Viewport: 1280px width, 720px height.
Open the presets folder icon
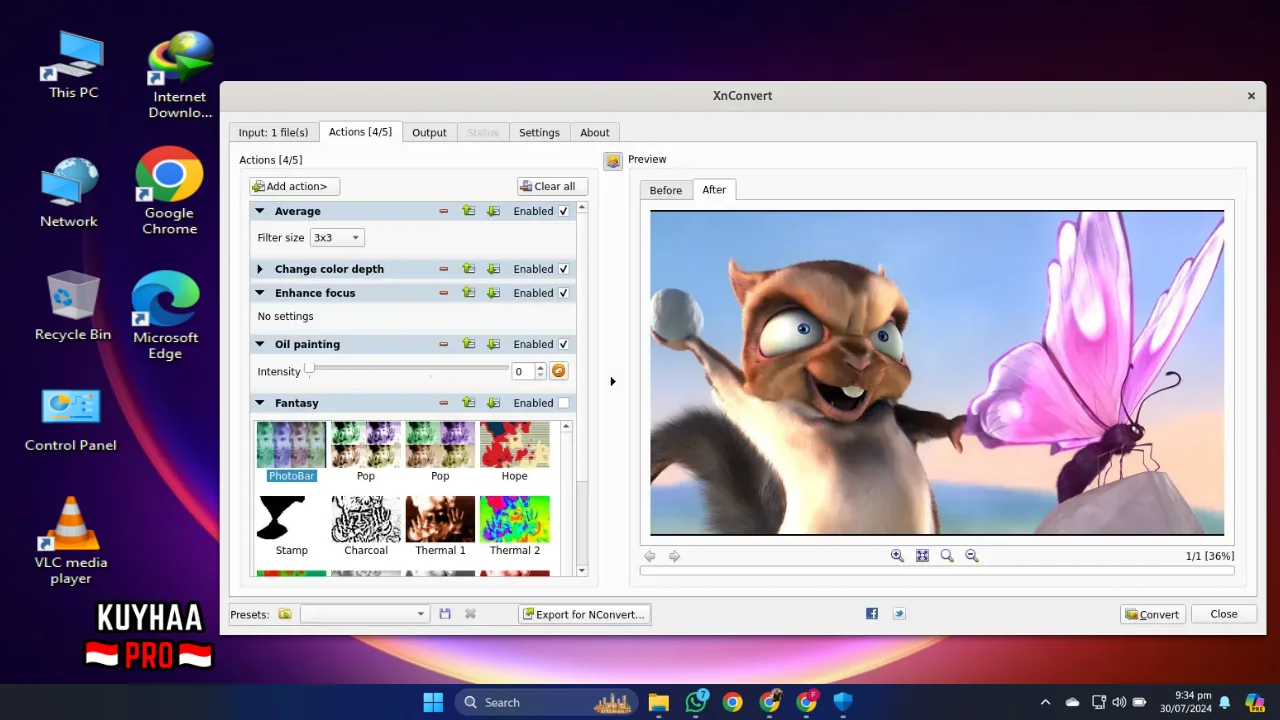[x=285, y=614]
